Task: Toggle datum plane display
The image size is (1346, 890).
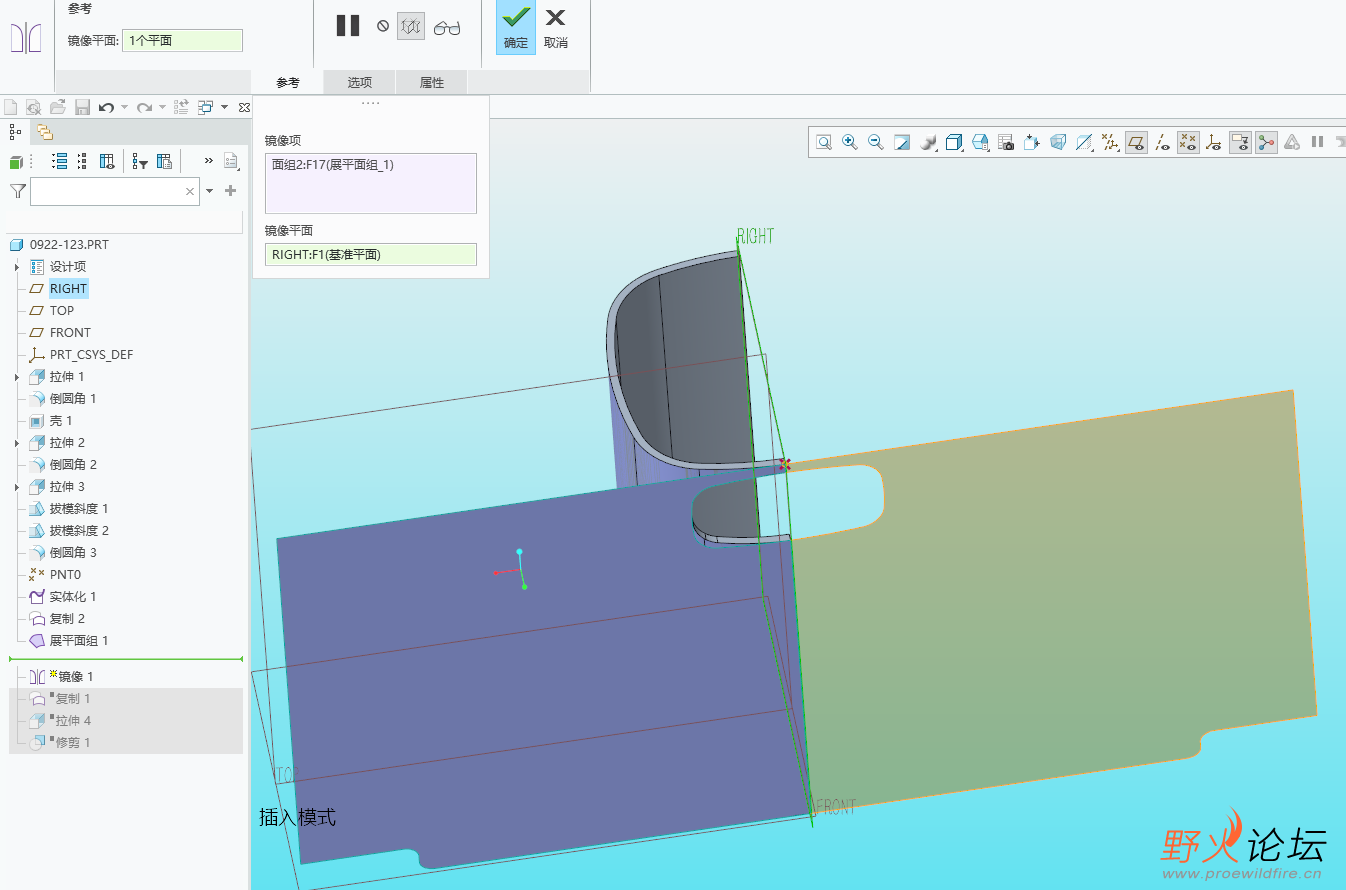Action: (1136, 143)
